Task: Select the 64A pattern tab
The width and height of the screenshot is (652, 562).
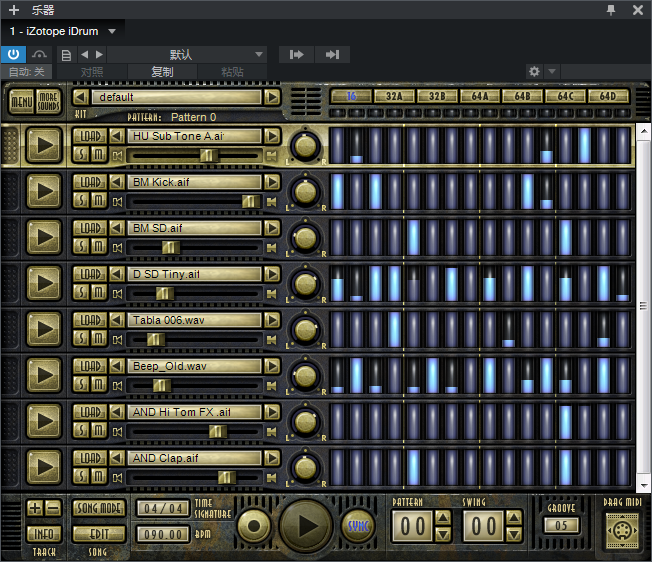Action: (480, 96)
